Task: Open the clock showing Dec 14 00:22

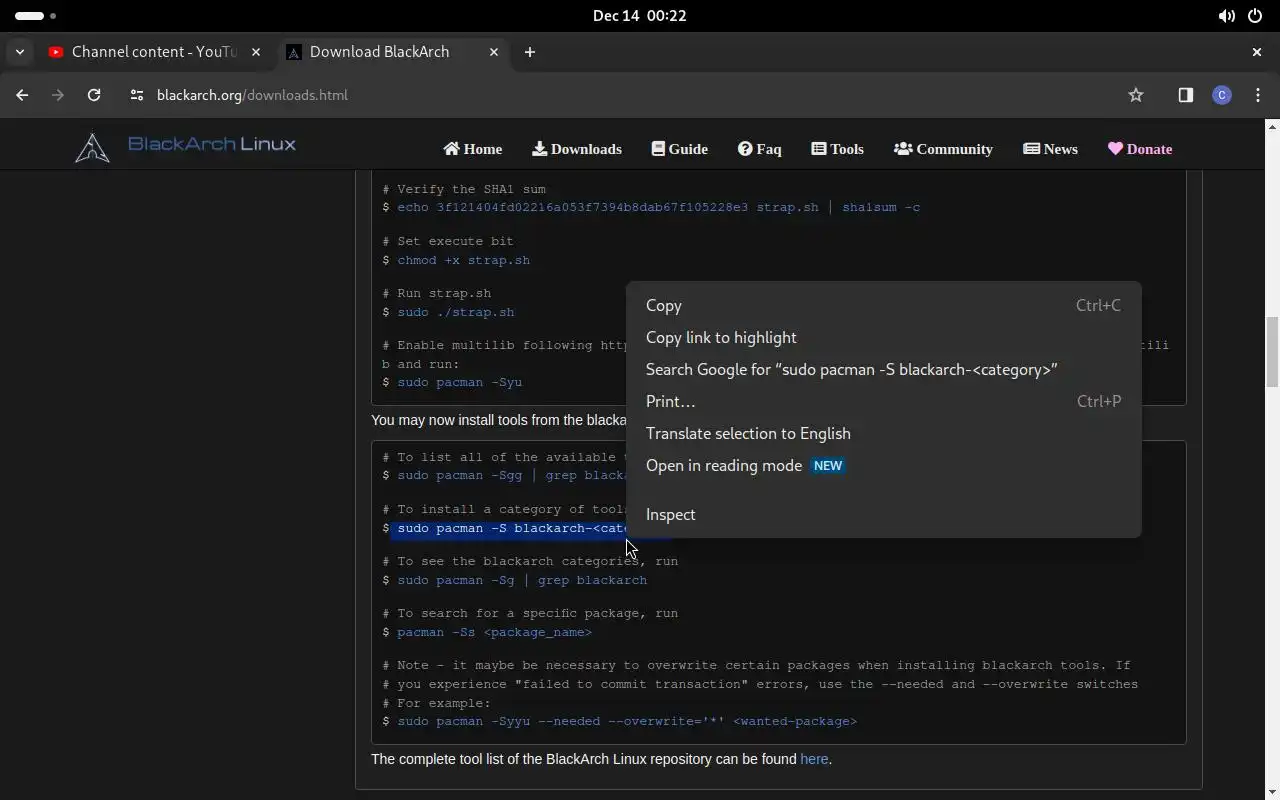Action: pyautogui.click(x=640, y=16)
